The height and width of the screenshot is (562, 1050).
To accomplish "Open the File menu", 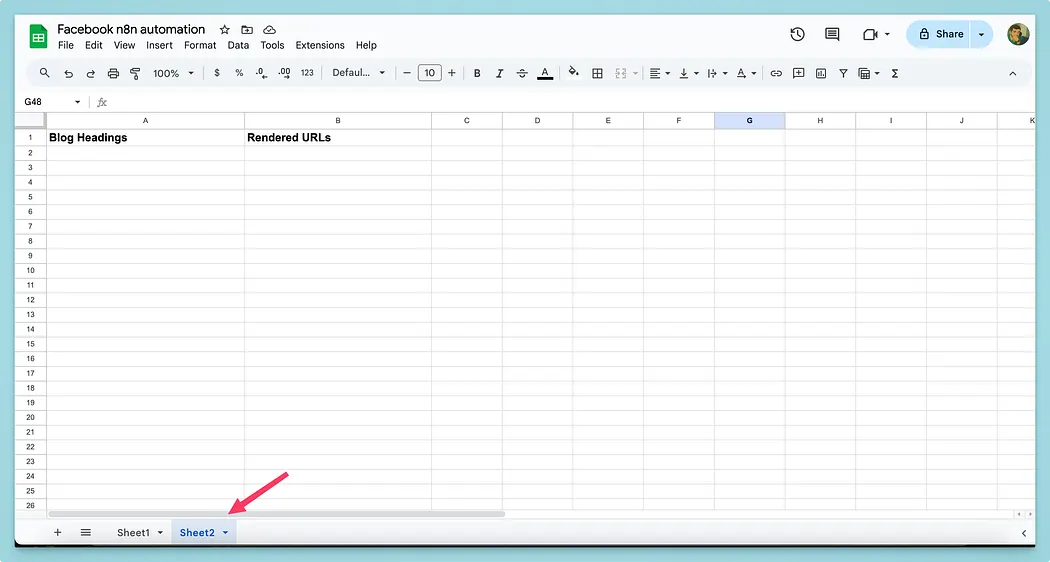I will coord(66,46).
